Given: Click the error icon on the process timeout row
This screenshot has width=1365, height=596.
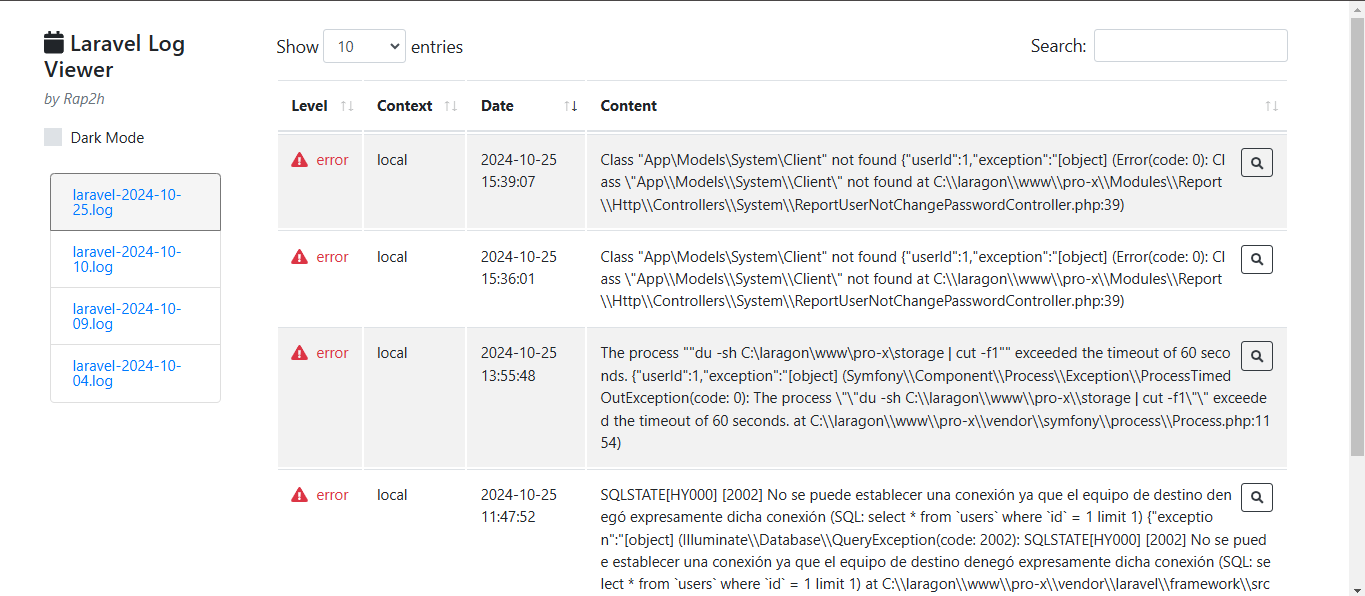Looking at the screenshot, I should pos(299,352).
